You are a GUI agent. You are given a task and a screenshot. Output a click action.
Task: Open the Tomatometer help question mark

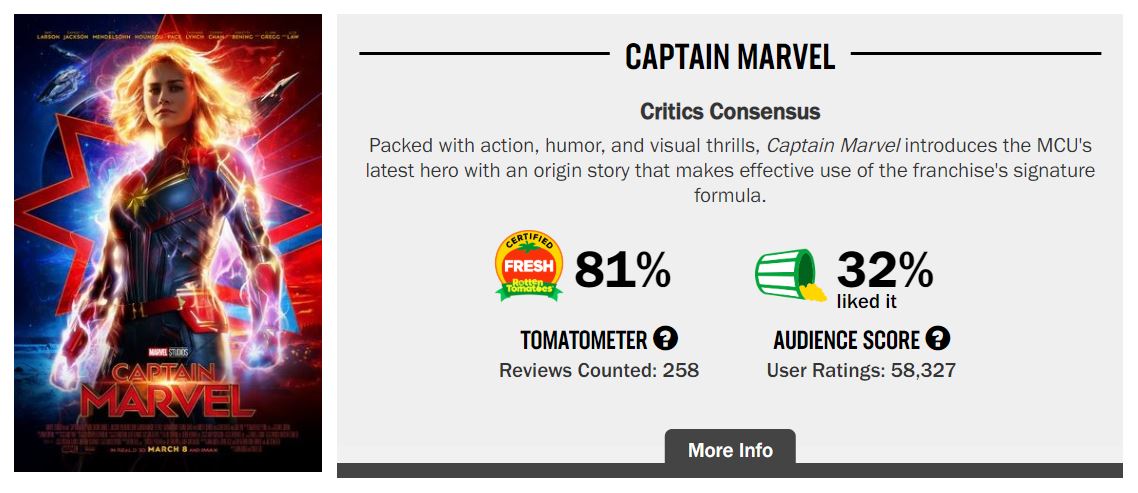pyautogui.click(x=665, y=339)
